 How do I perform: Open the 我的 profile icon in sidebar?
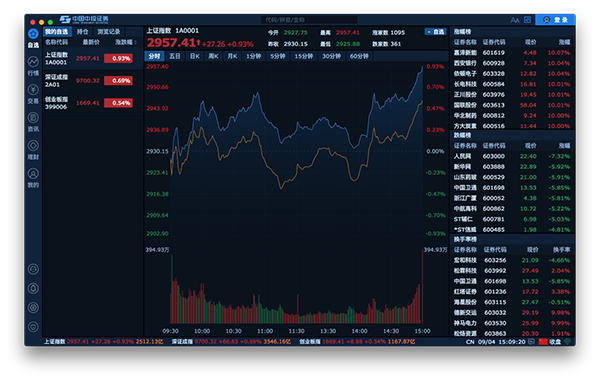coord(33,173)
